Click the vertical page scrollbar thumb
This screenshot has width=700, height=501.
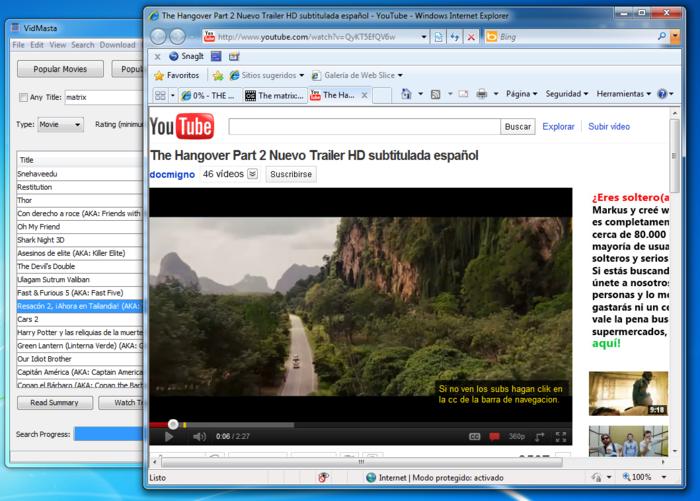[674, 155]
